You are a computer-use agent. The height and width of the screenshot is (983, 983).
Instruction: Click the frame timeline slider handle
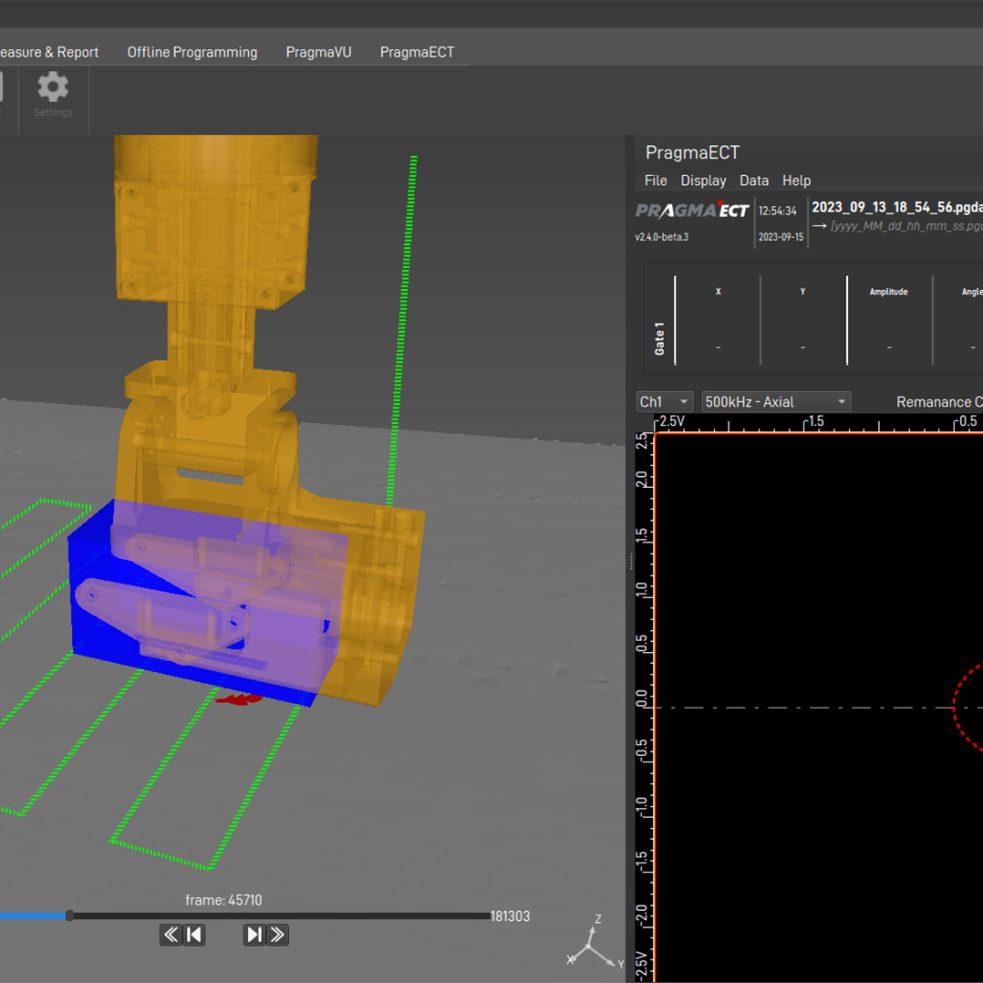click(x=69, y=915)
